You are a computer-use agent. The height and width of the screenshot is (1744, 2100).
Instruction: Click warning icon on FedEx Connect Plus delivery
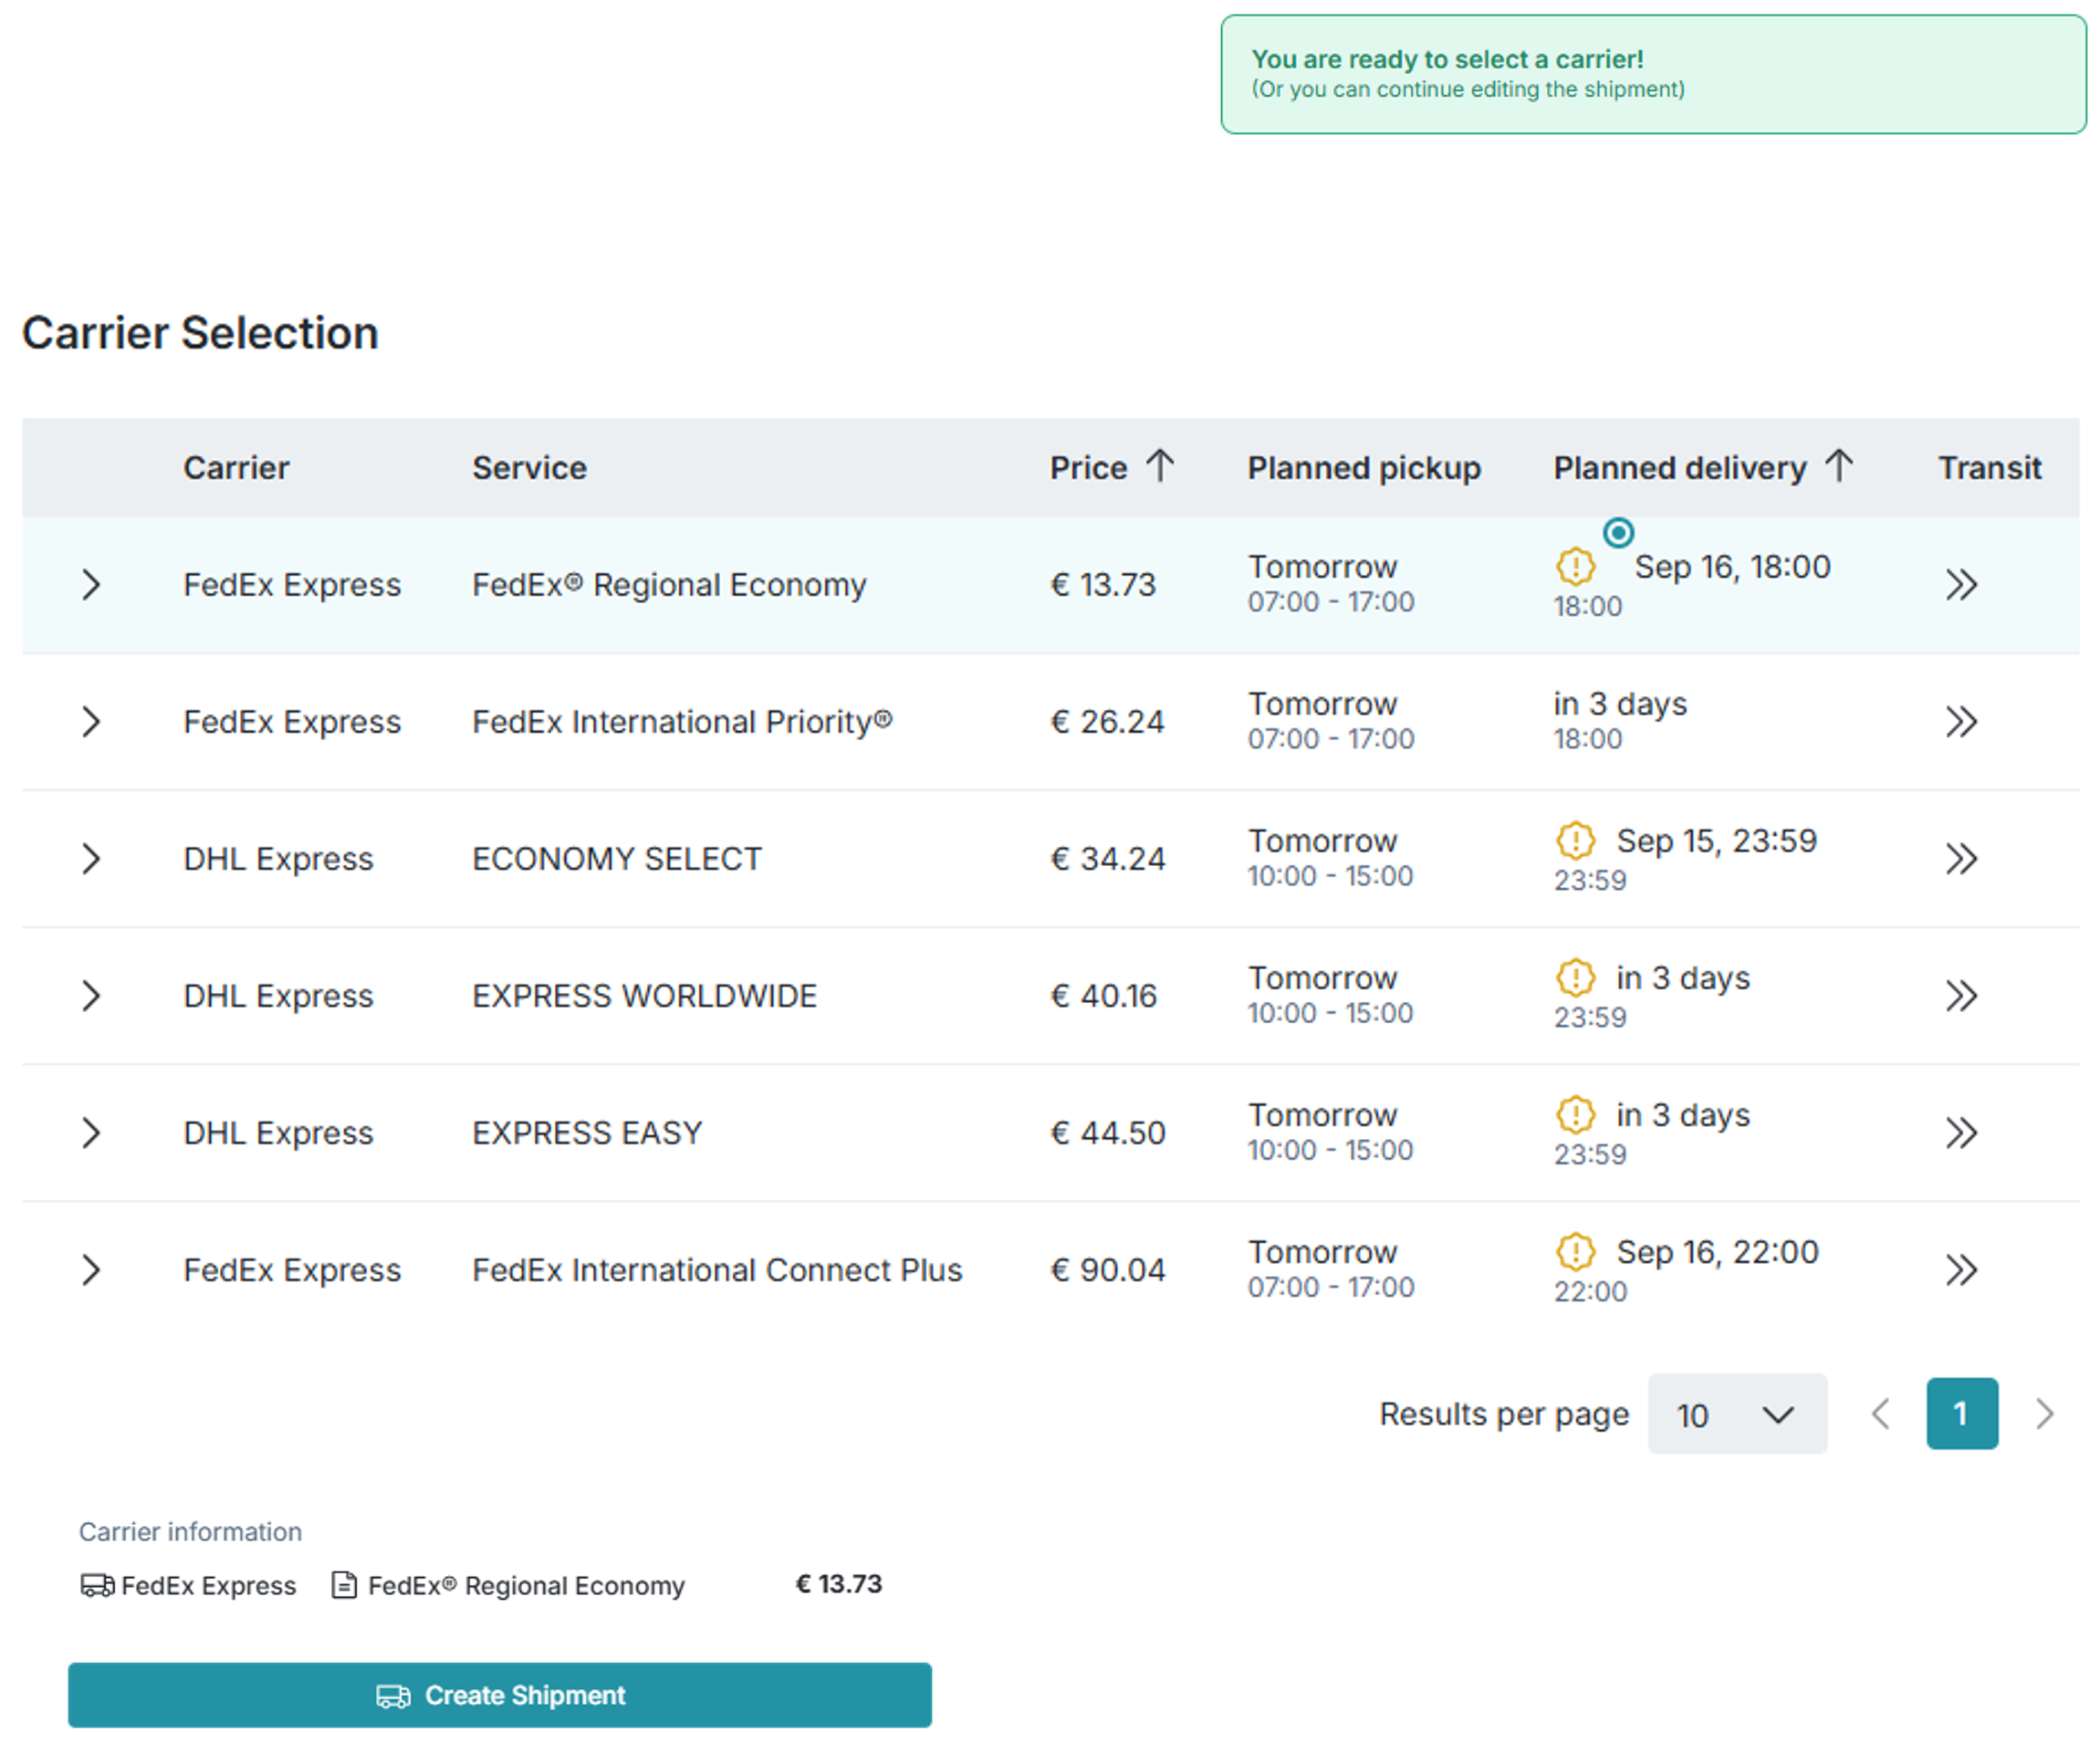click(1575, 1252)
